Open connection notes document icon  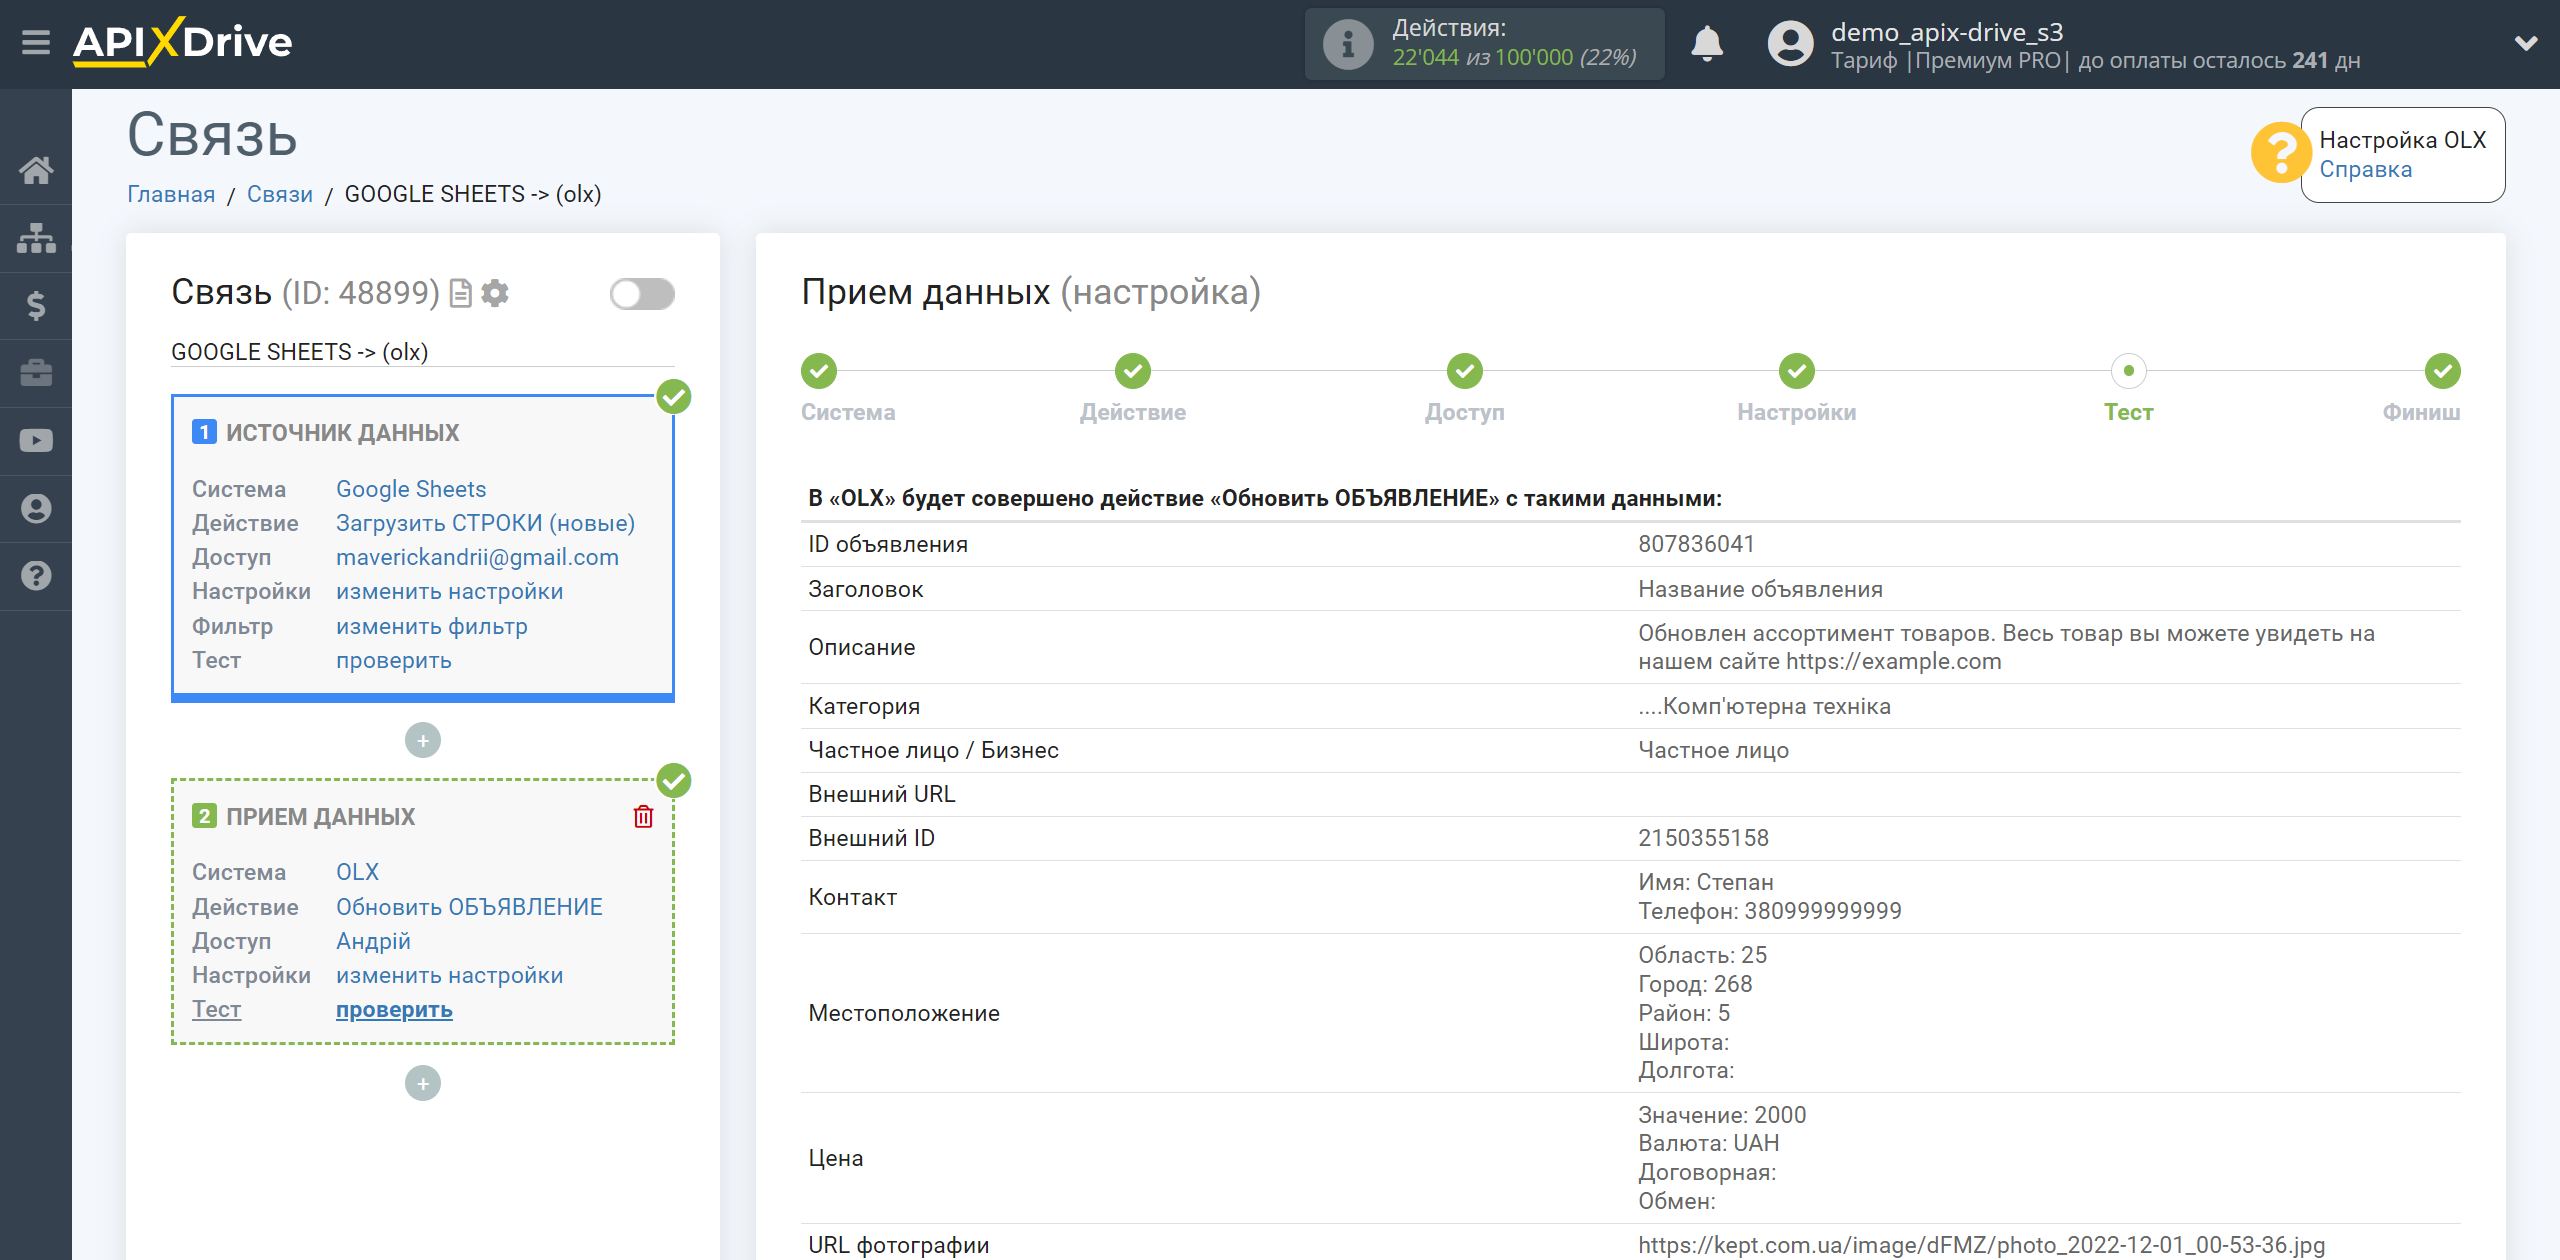click(x=460, y=293)
